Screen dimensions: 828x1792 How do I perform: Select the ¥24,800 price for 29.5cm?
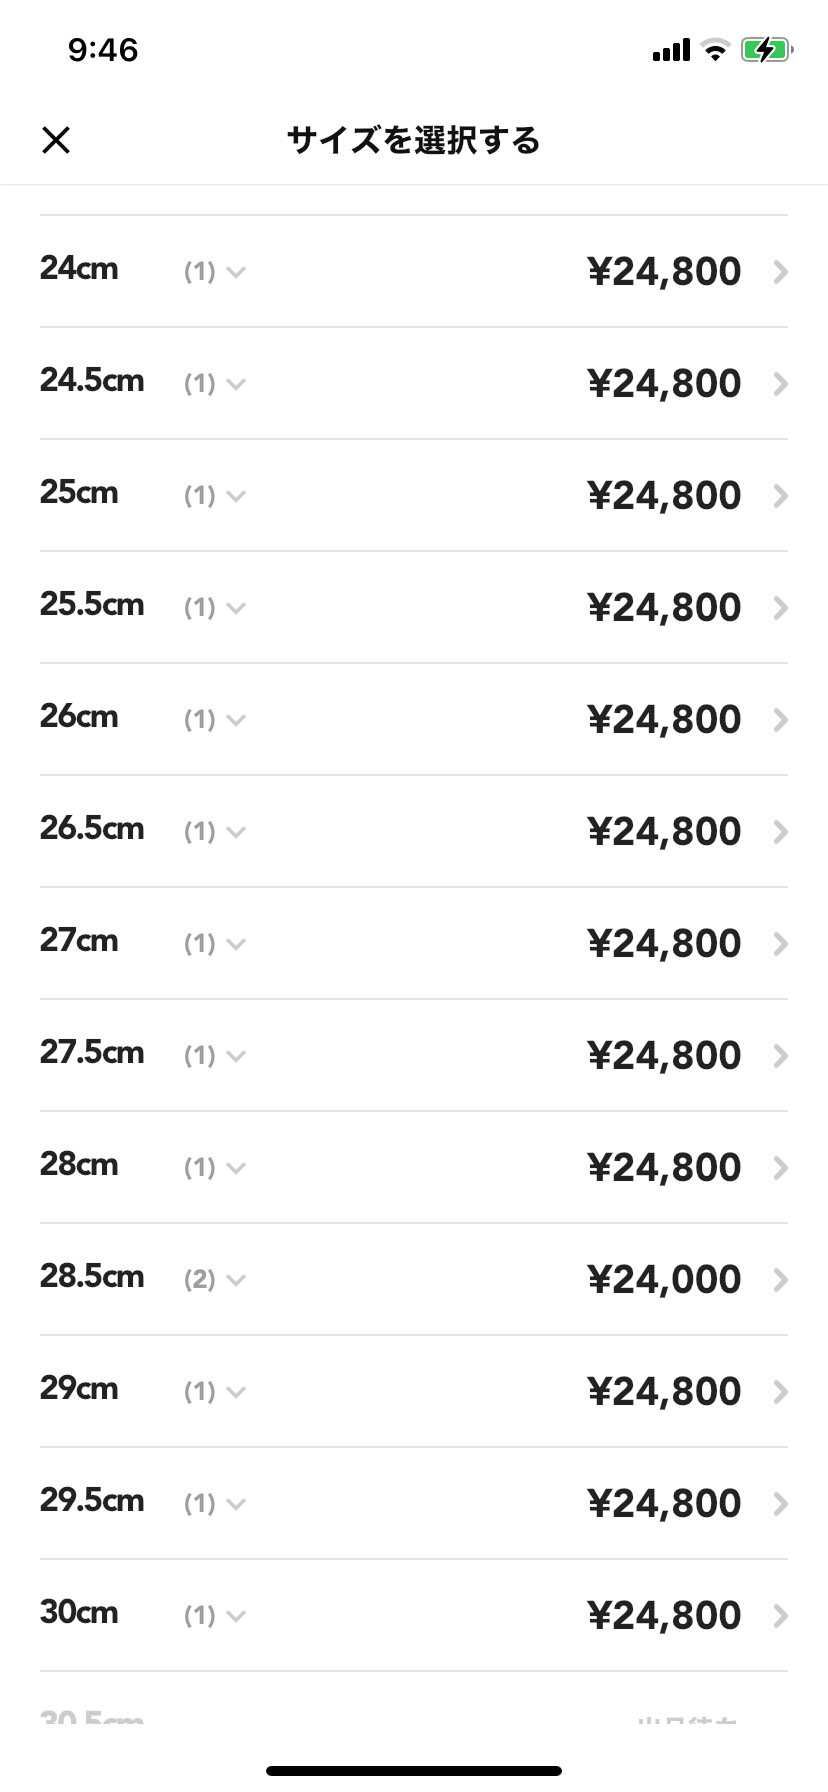pos(664,1503)
